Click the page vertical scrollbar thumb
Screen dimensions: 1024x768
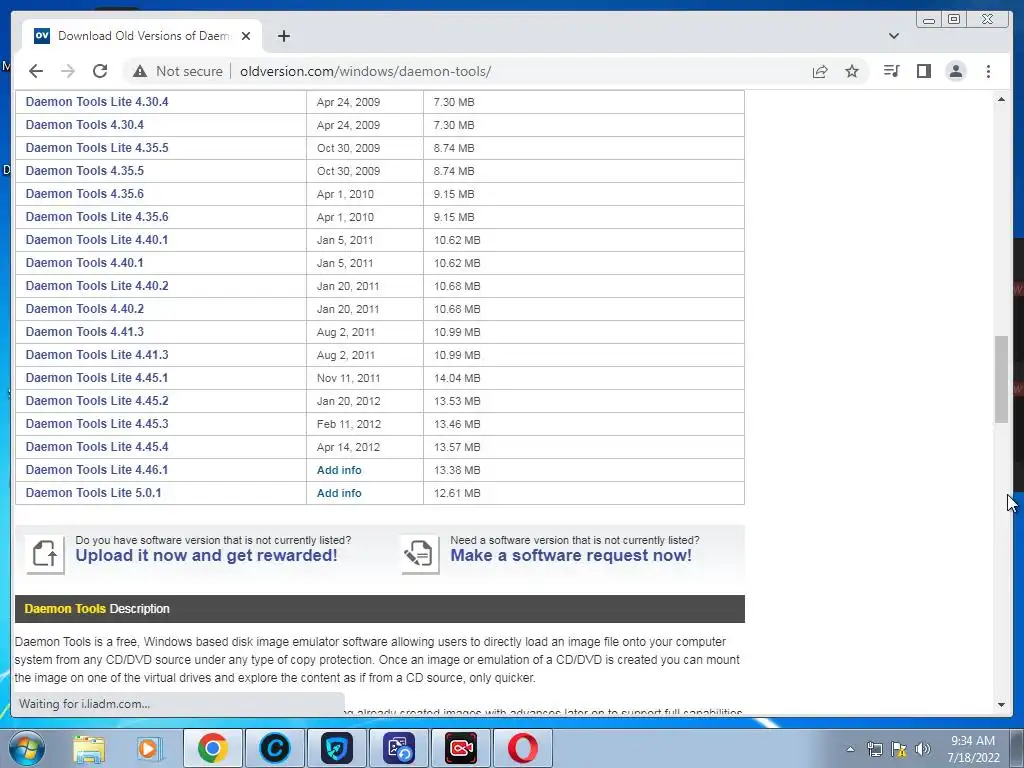pyautogui.click(x=1001, y=379)
